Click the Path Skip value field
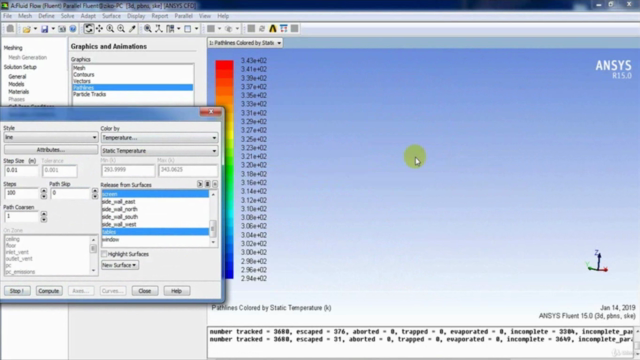 pos(70,193)
